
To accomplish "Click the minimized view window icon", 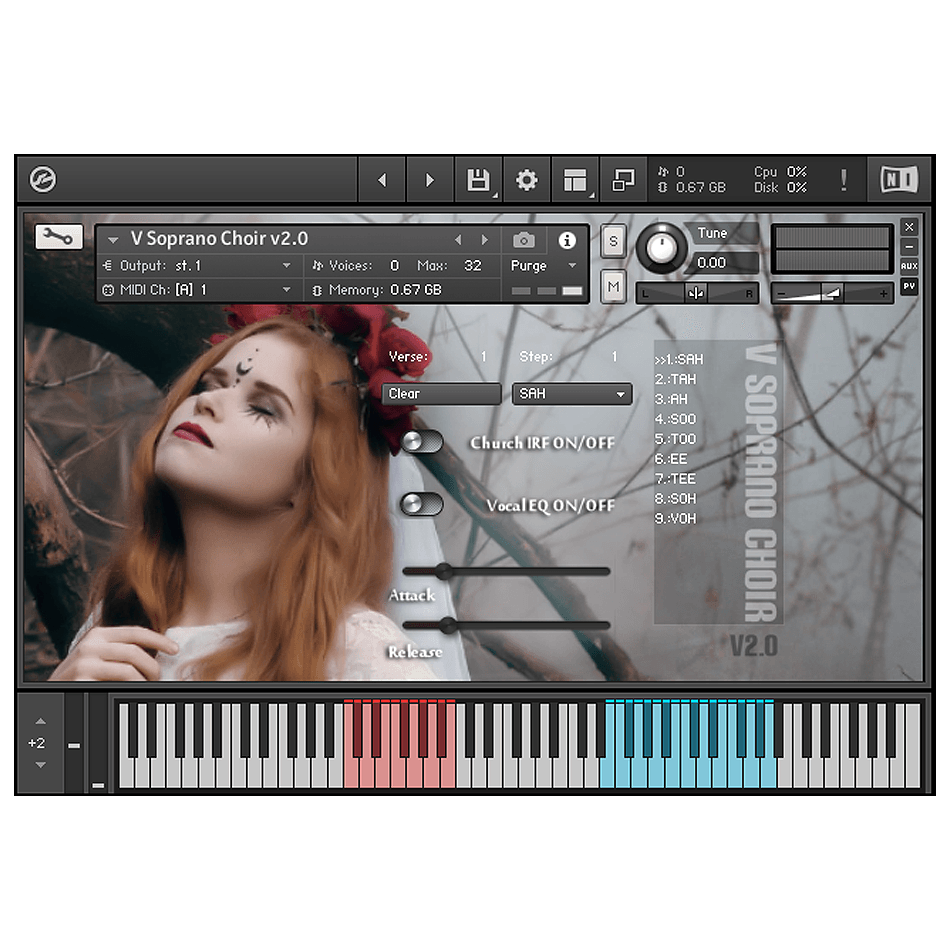I will click(x=623, y=180).
